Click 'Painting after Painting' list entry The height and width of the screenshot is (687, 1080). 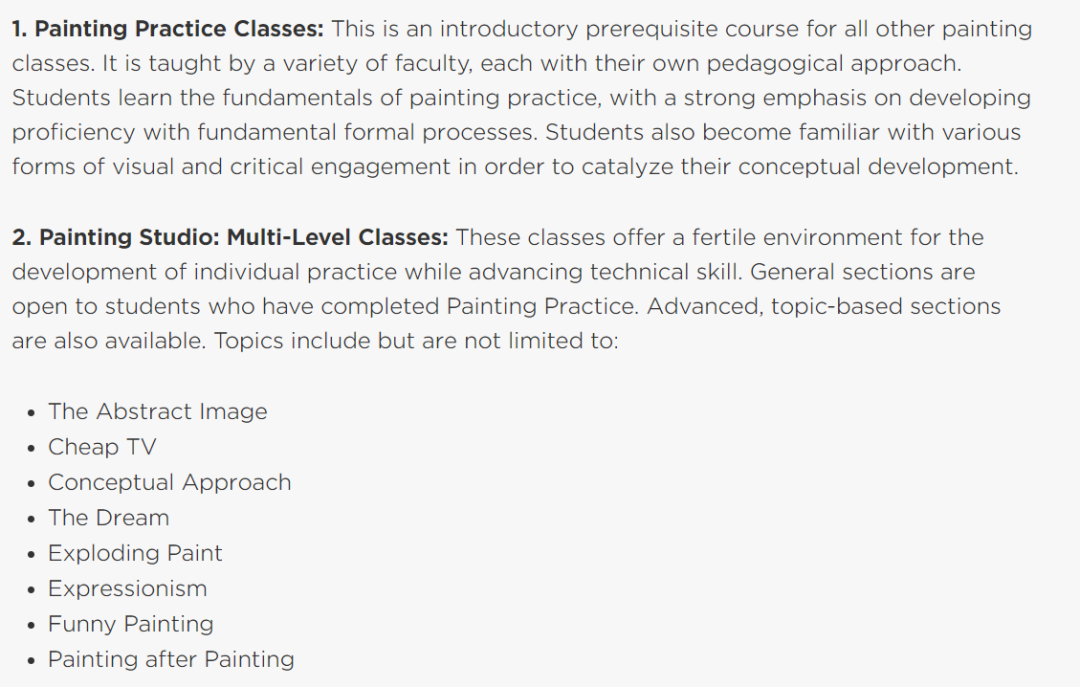[x=172, y=659]
